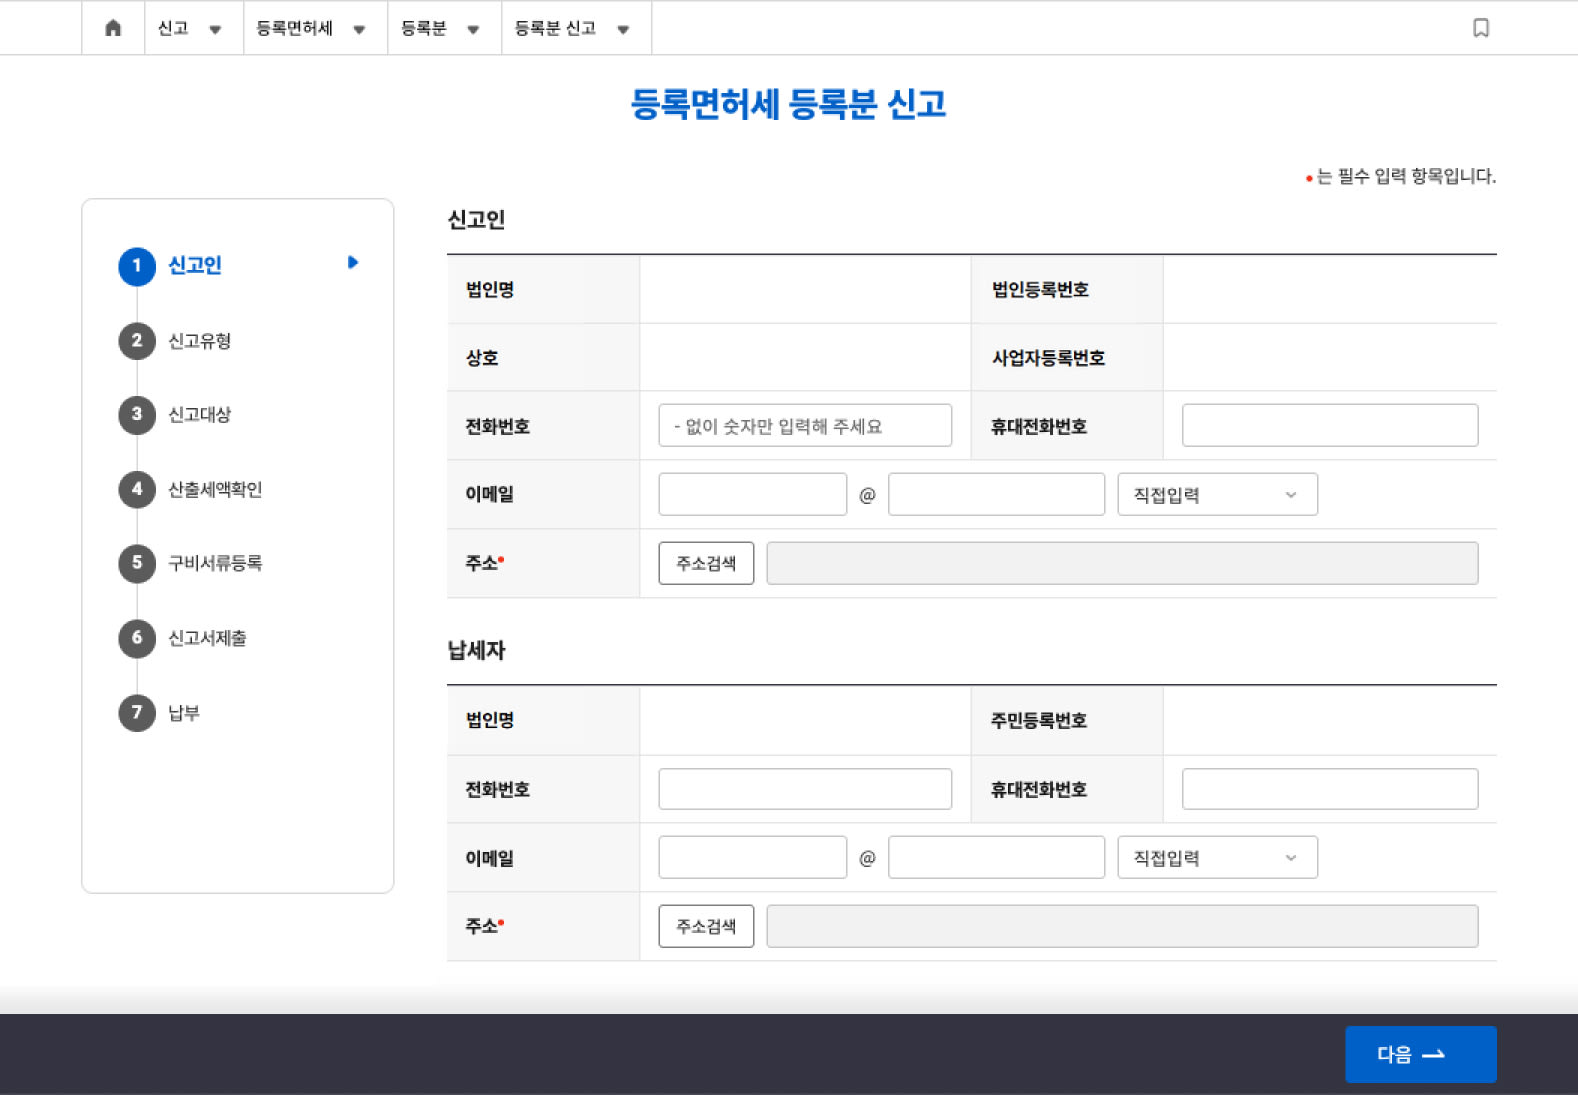Screen dimensions: 1578x1095
Task: Click 법인등록번호 label in 신고인 table
Action: 1040,289
